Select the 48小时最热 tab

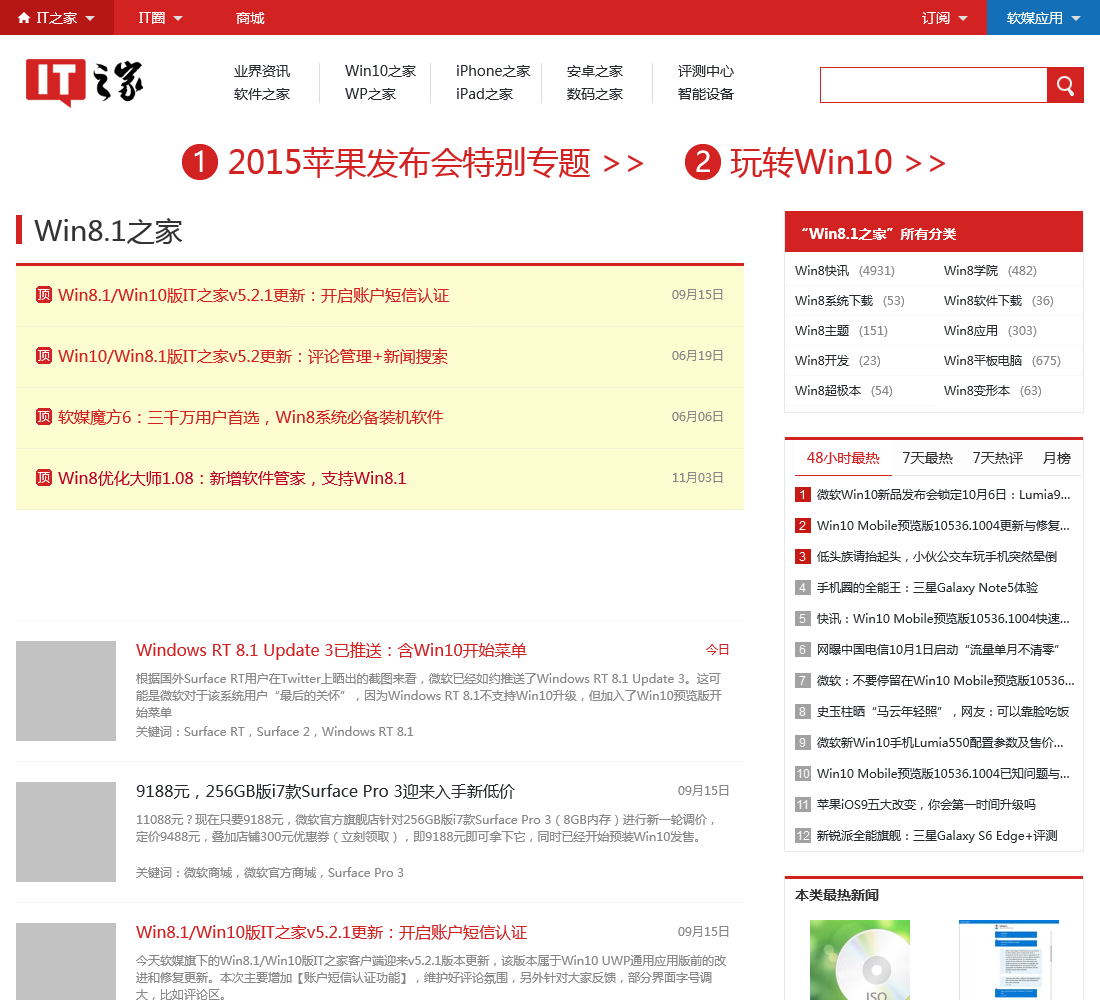[x=843, y=458]
